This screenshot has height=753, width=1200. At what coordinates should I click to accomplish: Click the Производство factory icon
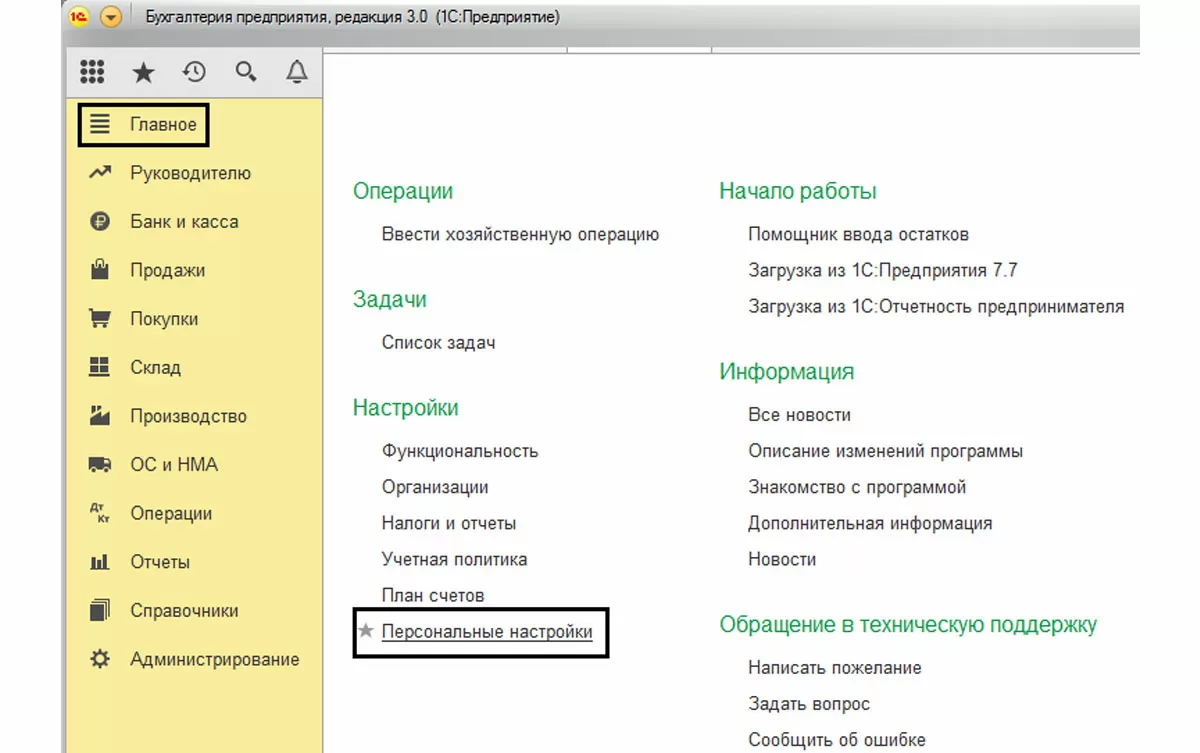tap(100, 416)
